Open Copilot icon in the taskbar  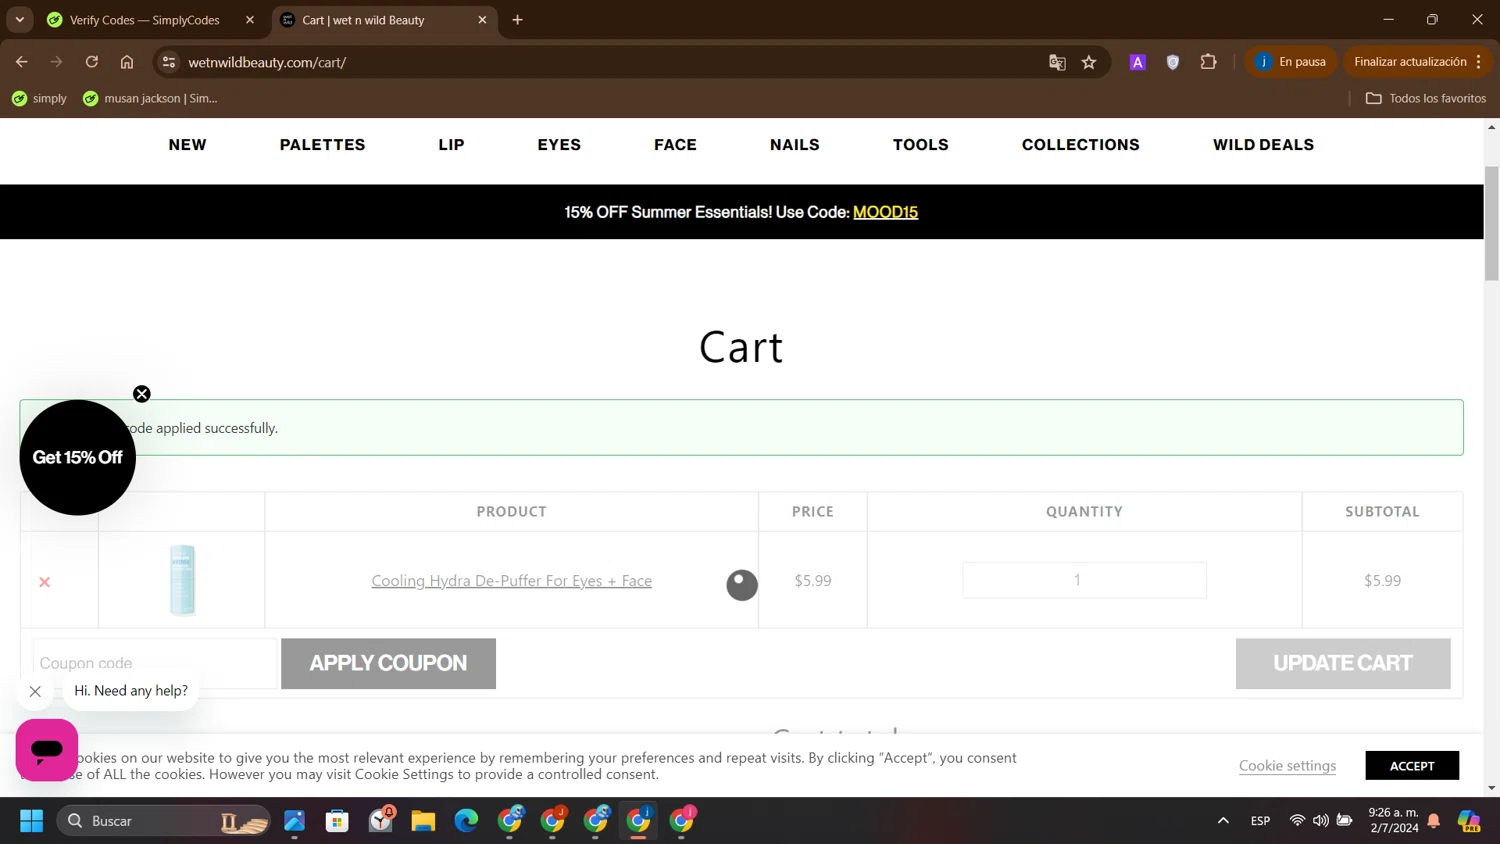tap(1469, 821)
